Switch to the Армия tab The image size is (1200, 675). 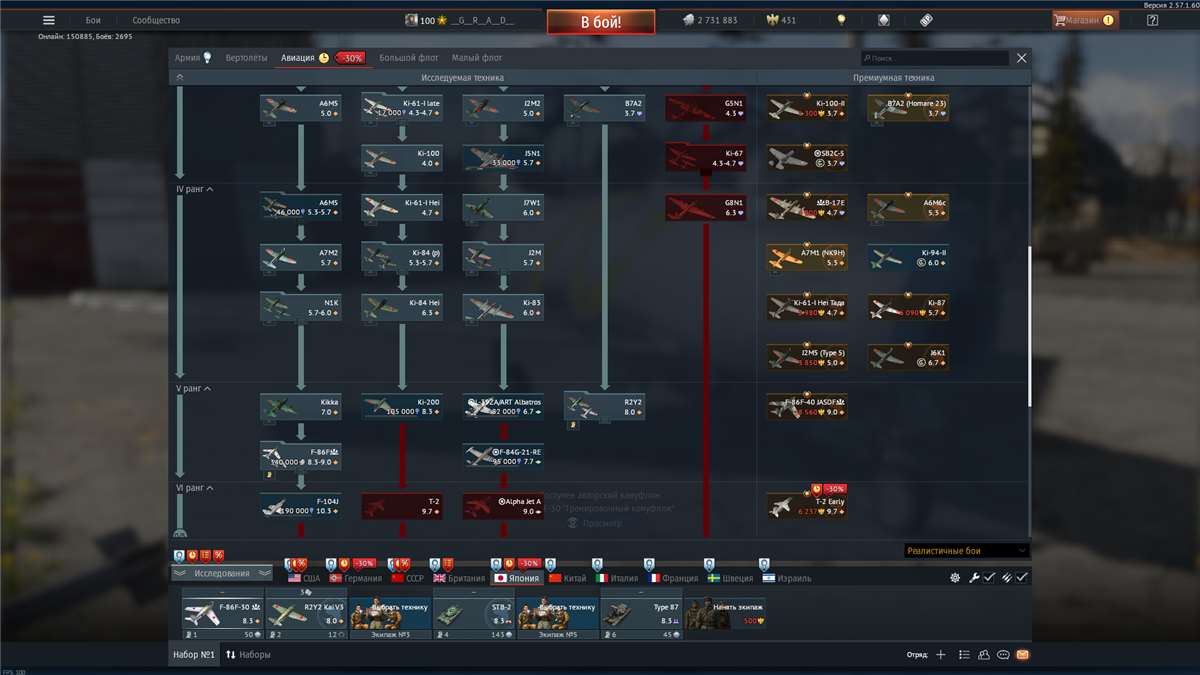tap(193, 58)
